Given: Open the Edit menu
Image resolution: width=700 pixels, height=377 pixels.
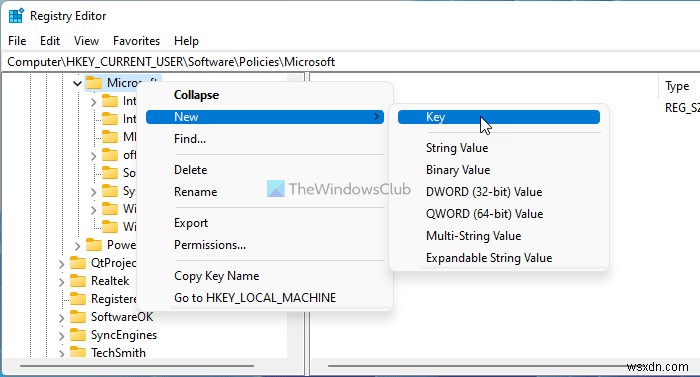Looking at the screenshot, I should pos(50,41).
